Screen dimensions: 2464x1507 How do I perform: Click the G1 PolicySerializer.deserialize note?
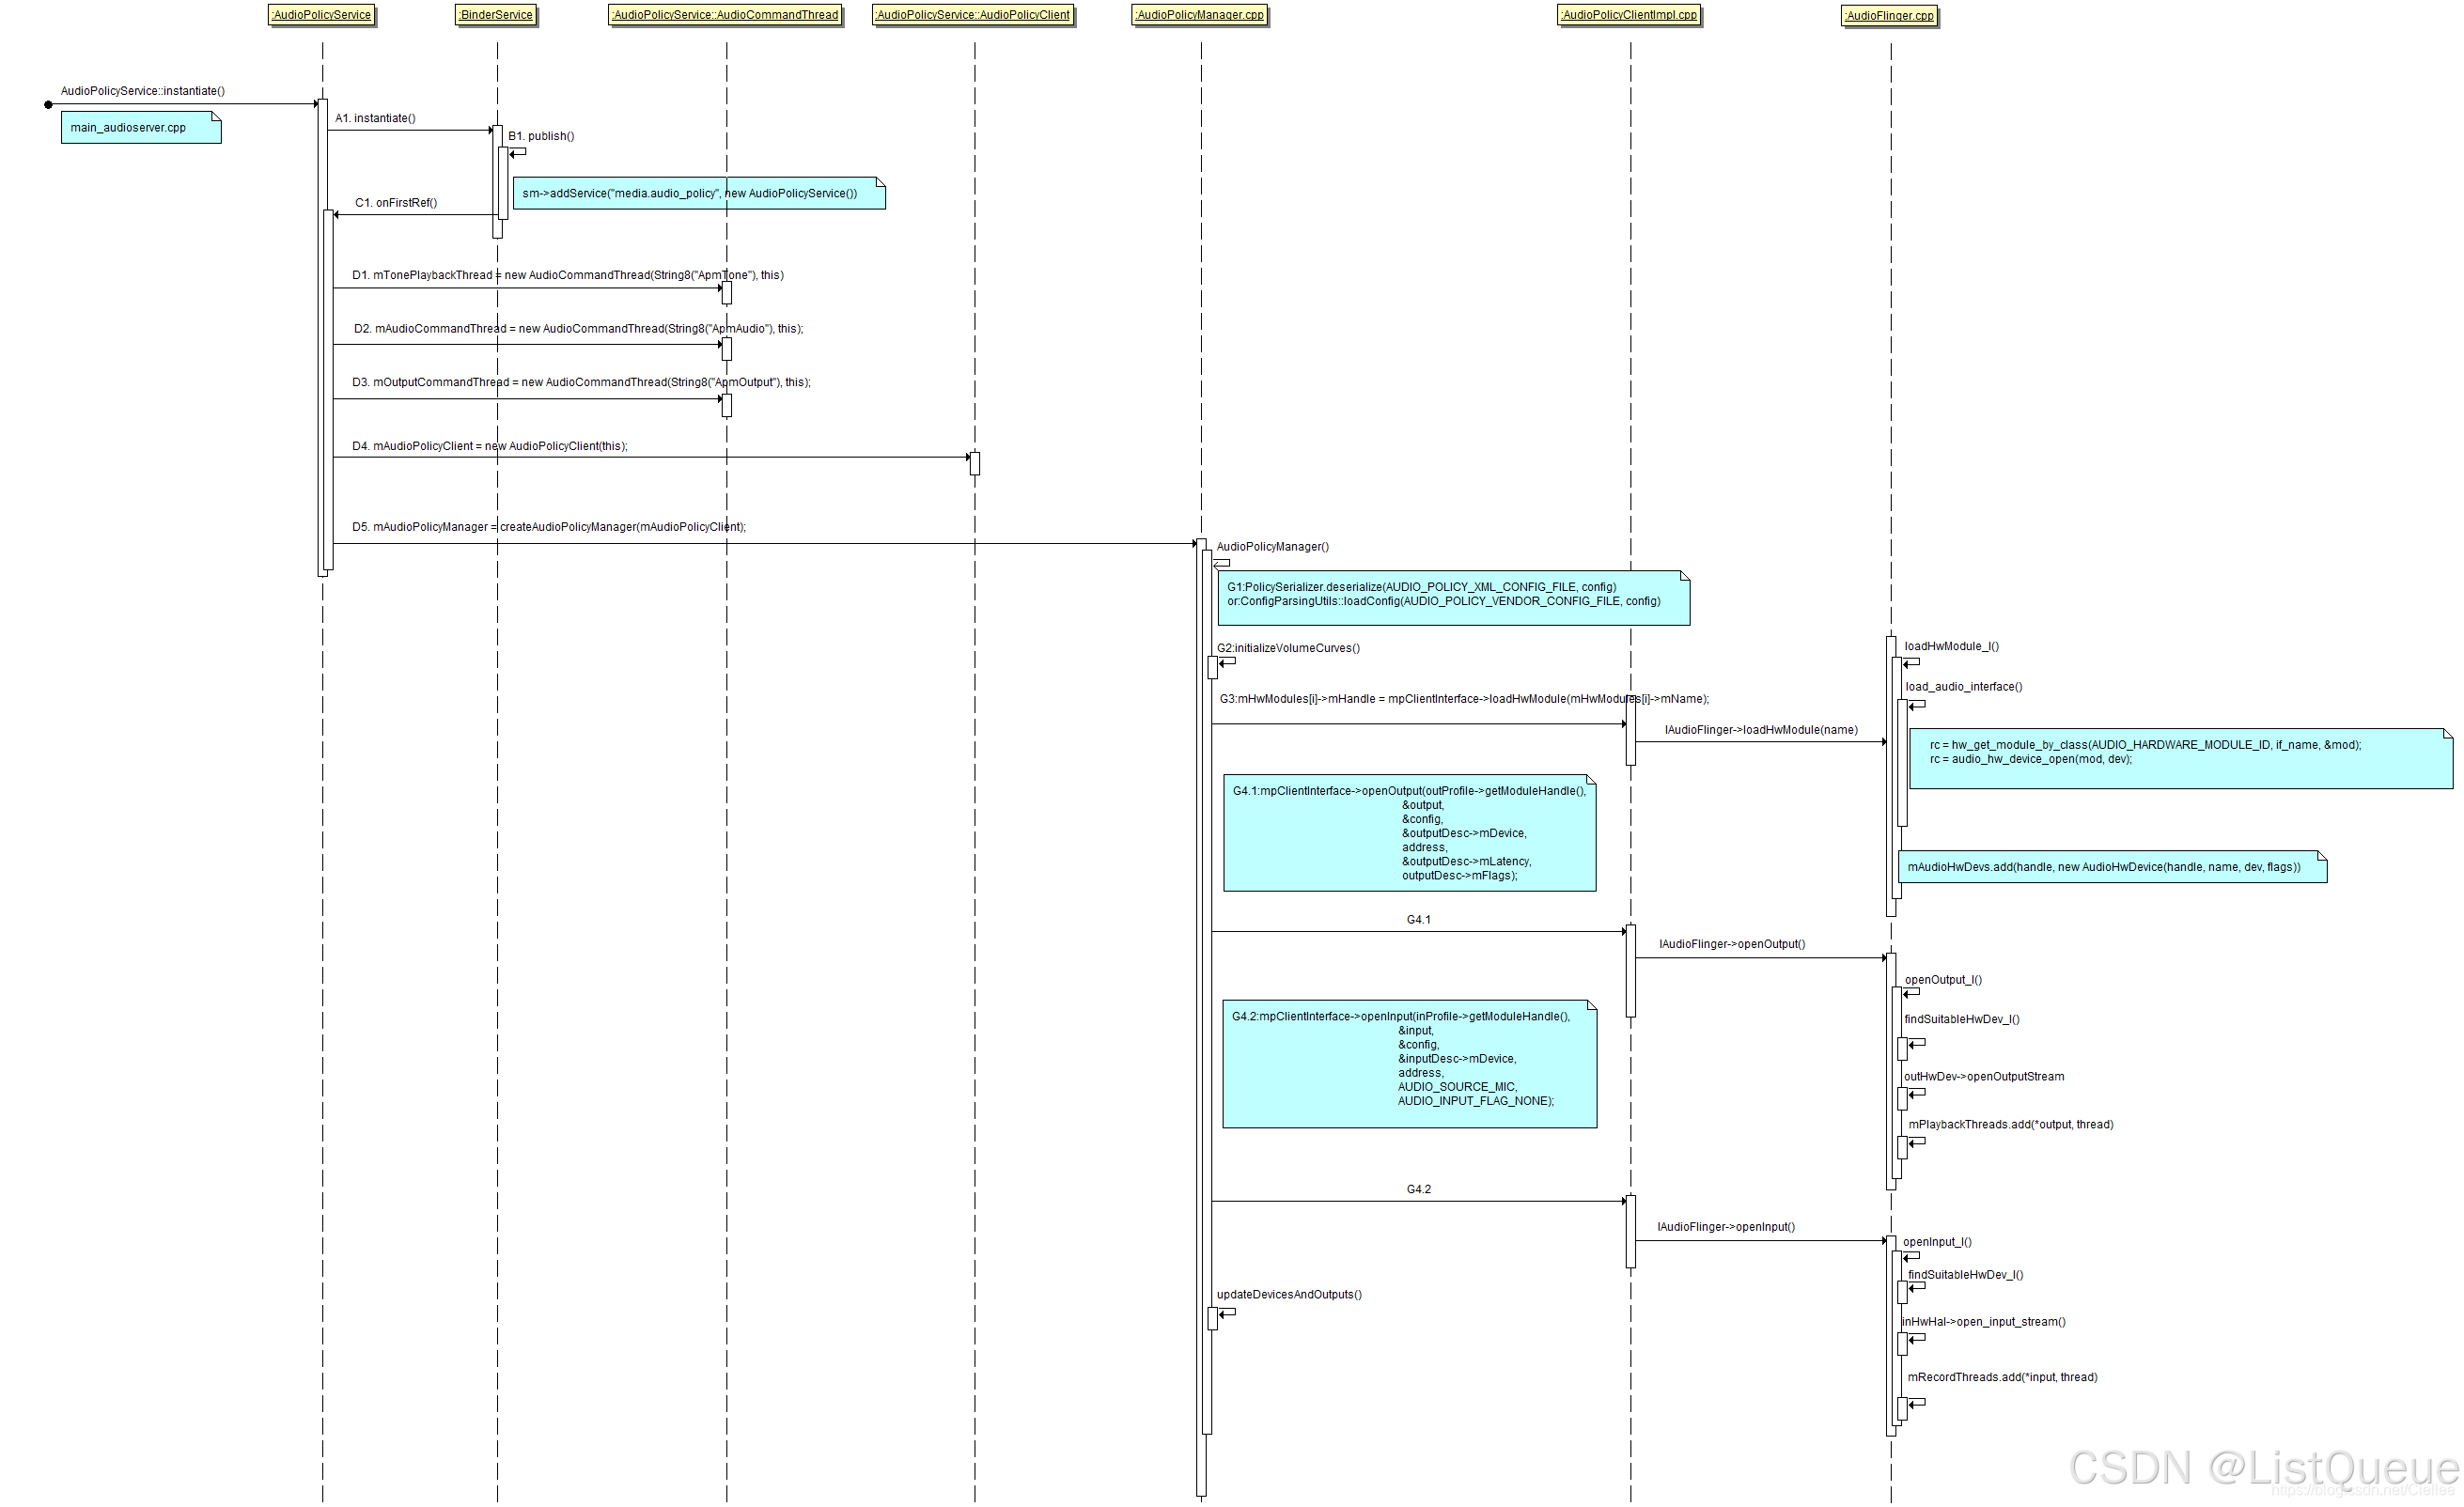pos(1452,597)
